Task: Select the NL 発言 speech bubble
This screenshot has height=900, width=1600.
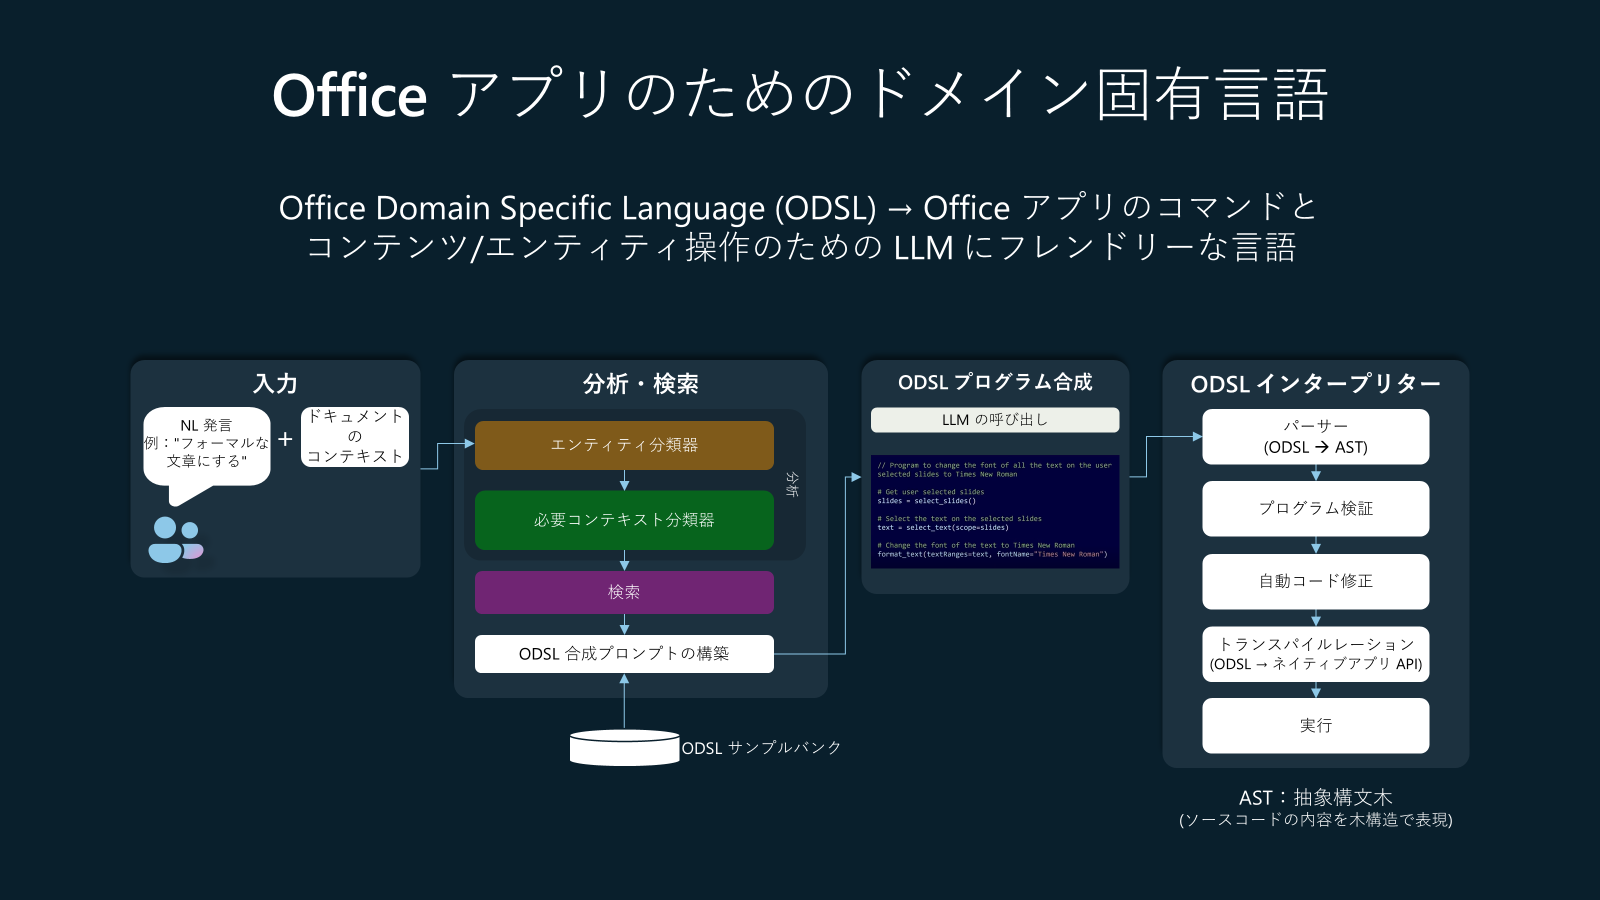Action: [207, 455]
